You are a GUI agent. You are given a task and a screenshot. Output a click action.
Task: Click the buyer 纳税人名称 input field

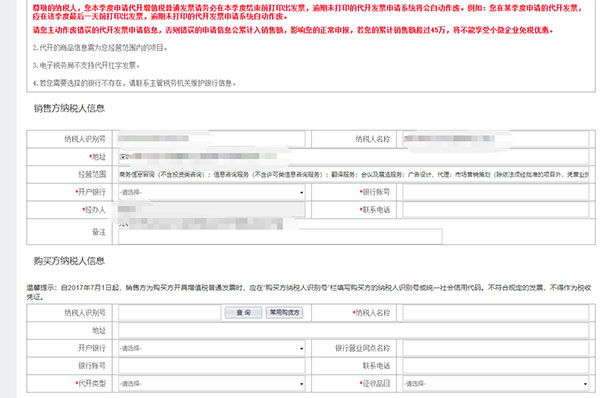click(x=496, y=313)
